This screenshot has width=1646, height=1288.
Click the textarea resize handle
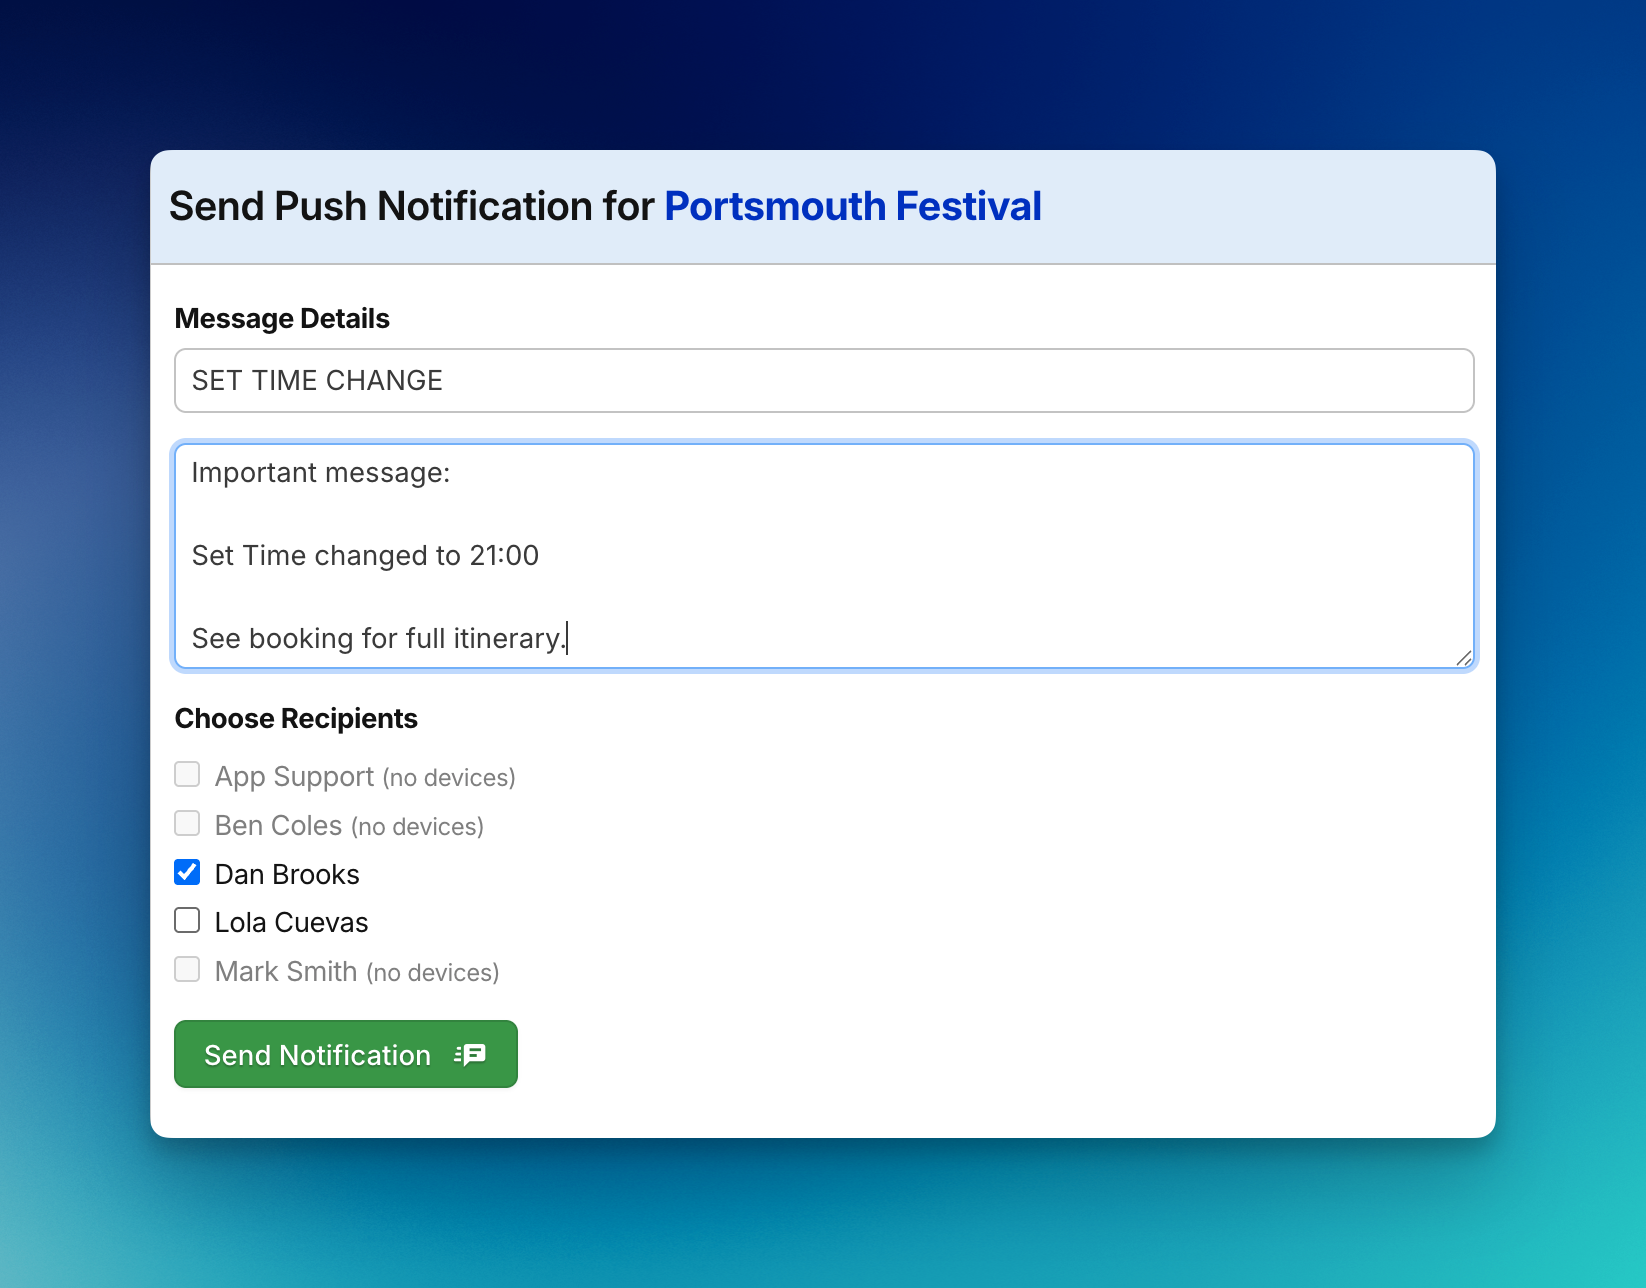click(1464, 658)
